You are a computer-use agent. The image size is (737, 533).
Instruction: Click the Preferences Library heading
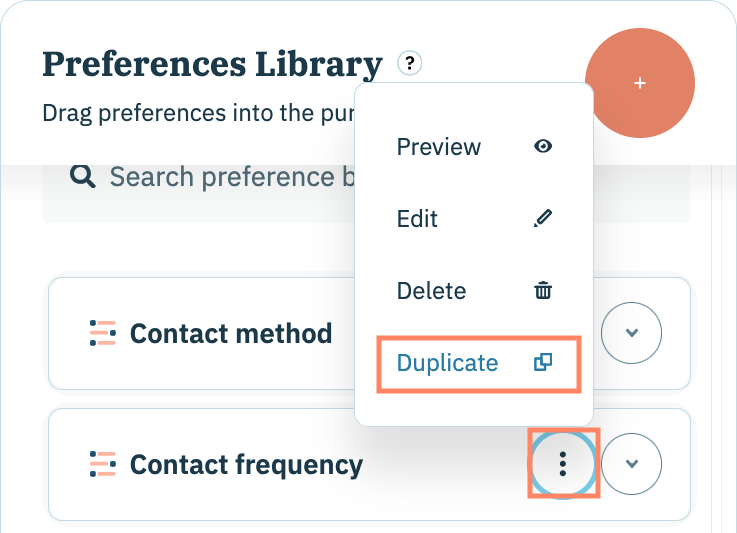pyautogui.click(x=212, y=64)
